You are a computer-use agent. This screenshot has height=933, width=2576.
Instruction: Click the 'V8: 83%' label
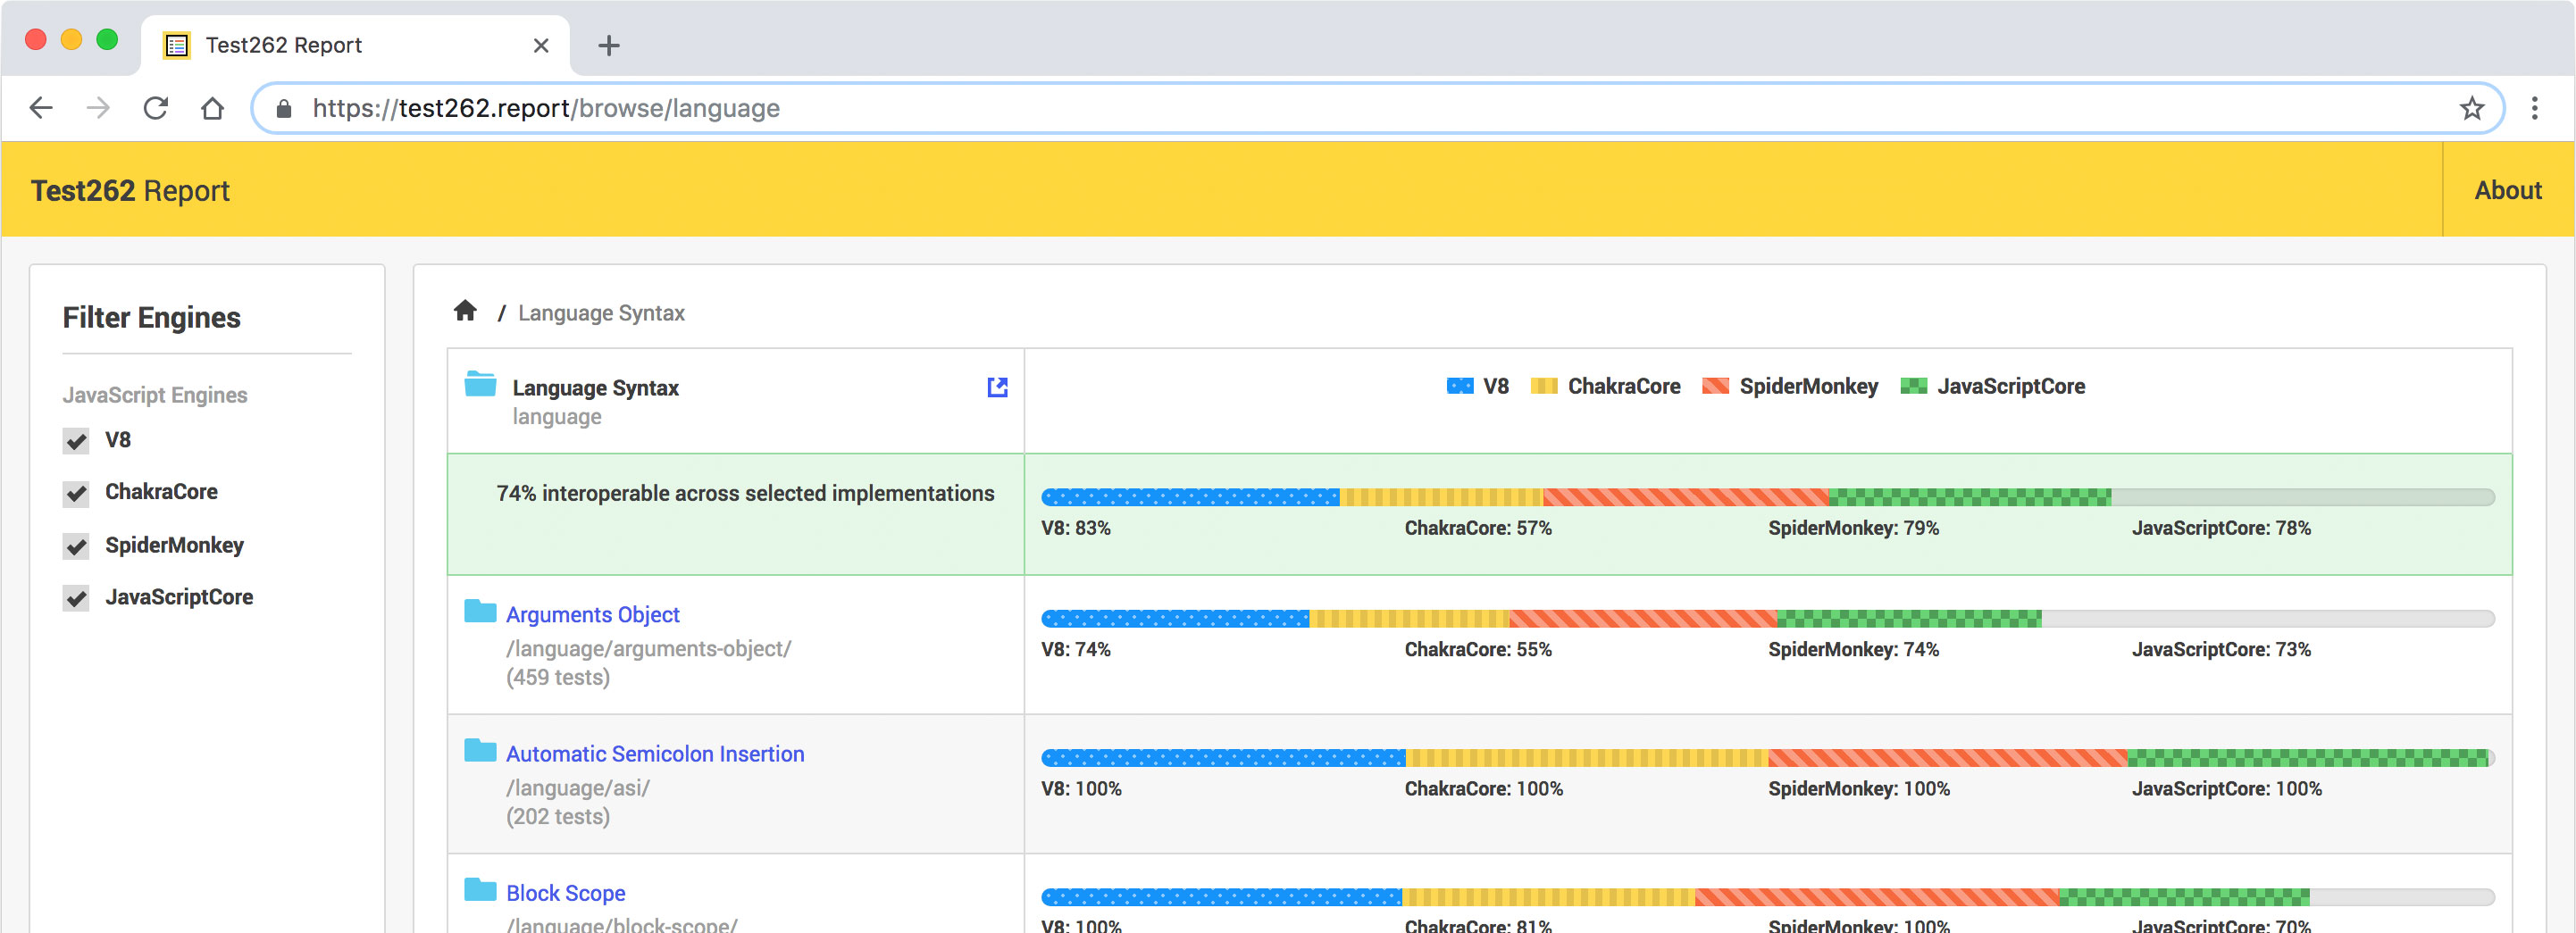pyautogui.click(x=1076, y=528)
